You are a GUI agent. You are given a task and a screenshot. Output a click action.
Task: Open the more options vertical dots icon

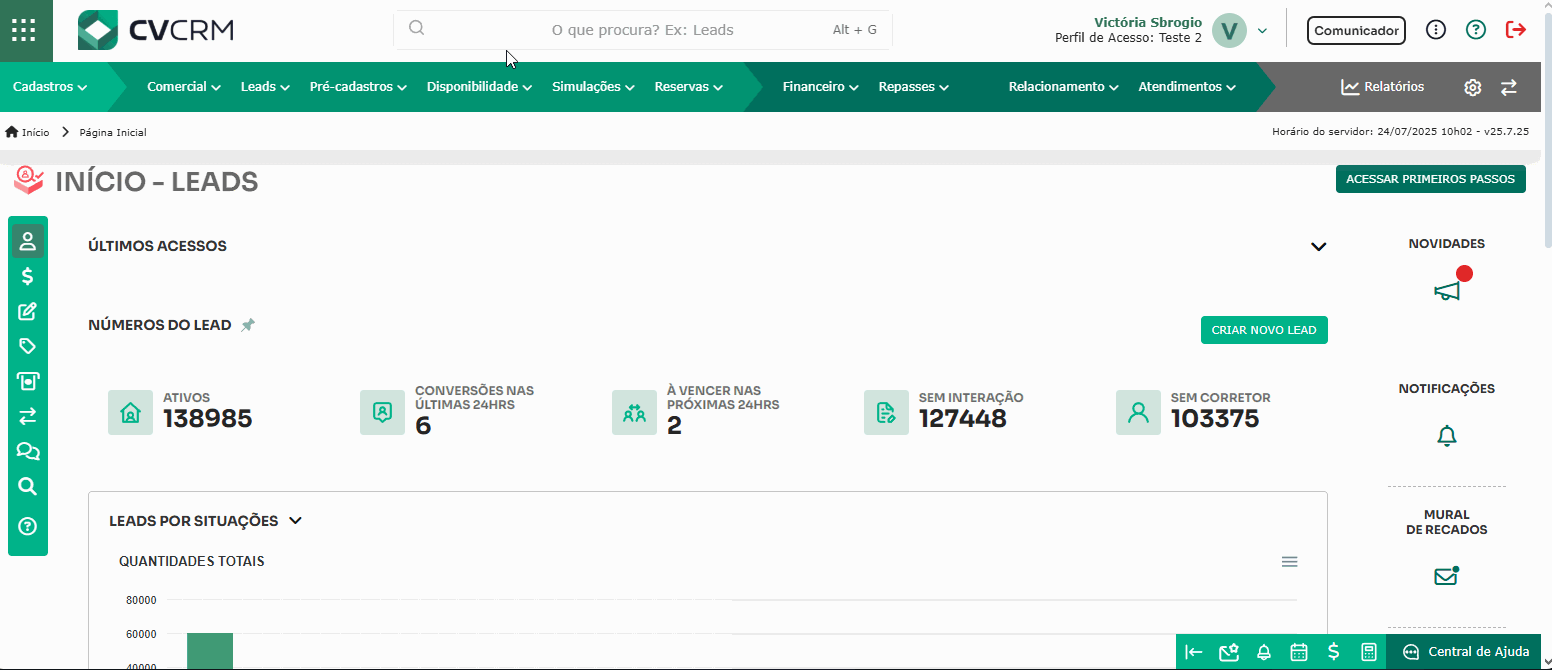point(1436,30)
